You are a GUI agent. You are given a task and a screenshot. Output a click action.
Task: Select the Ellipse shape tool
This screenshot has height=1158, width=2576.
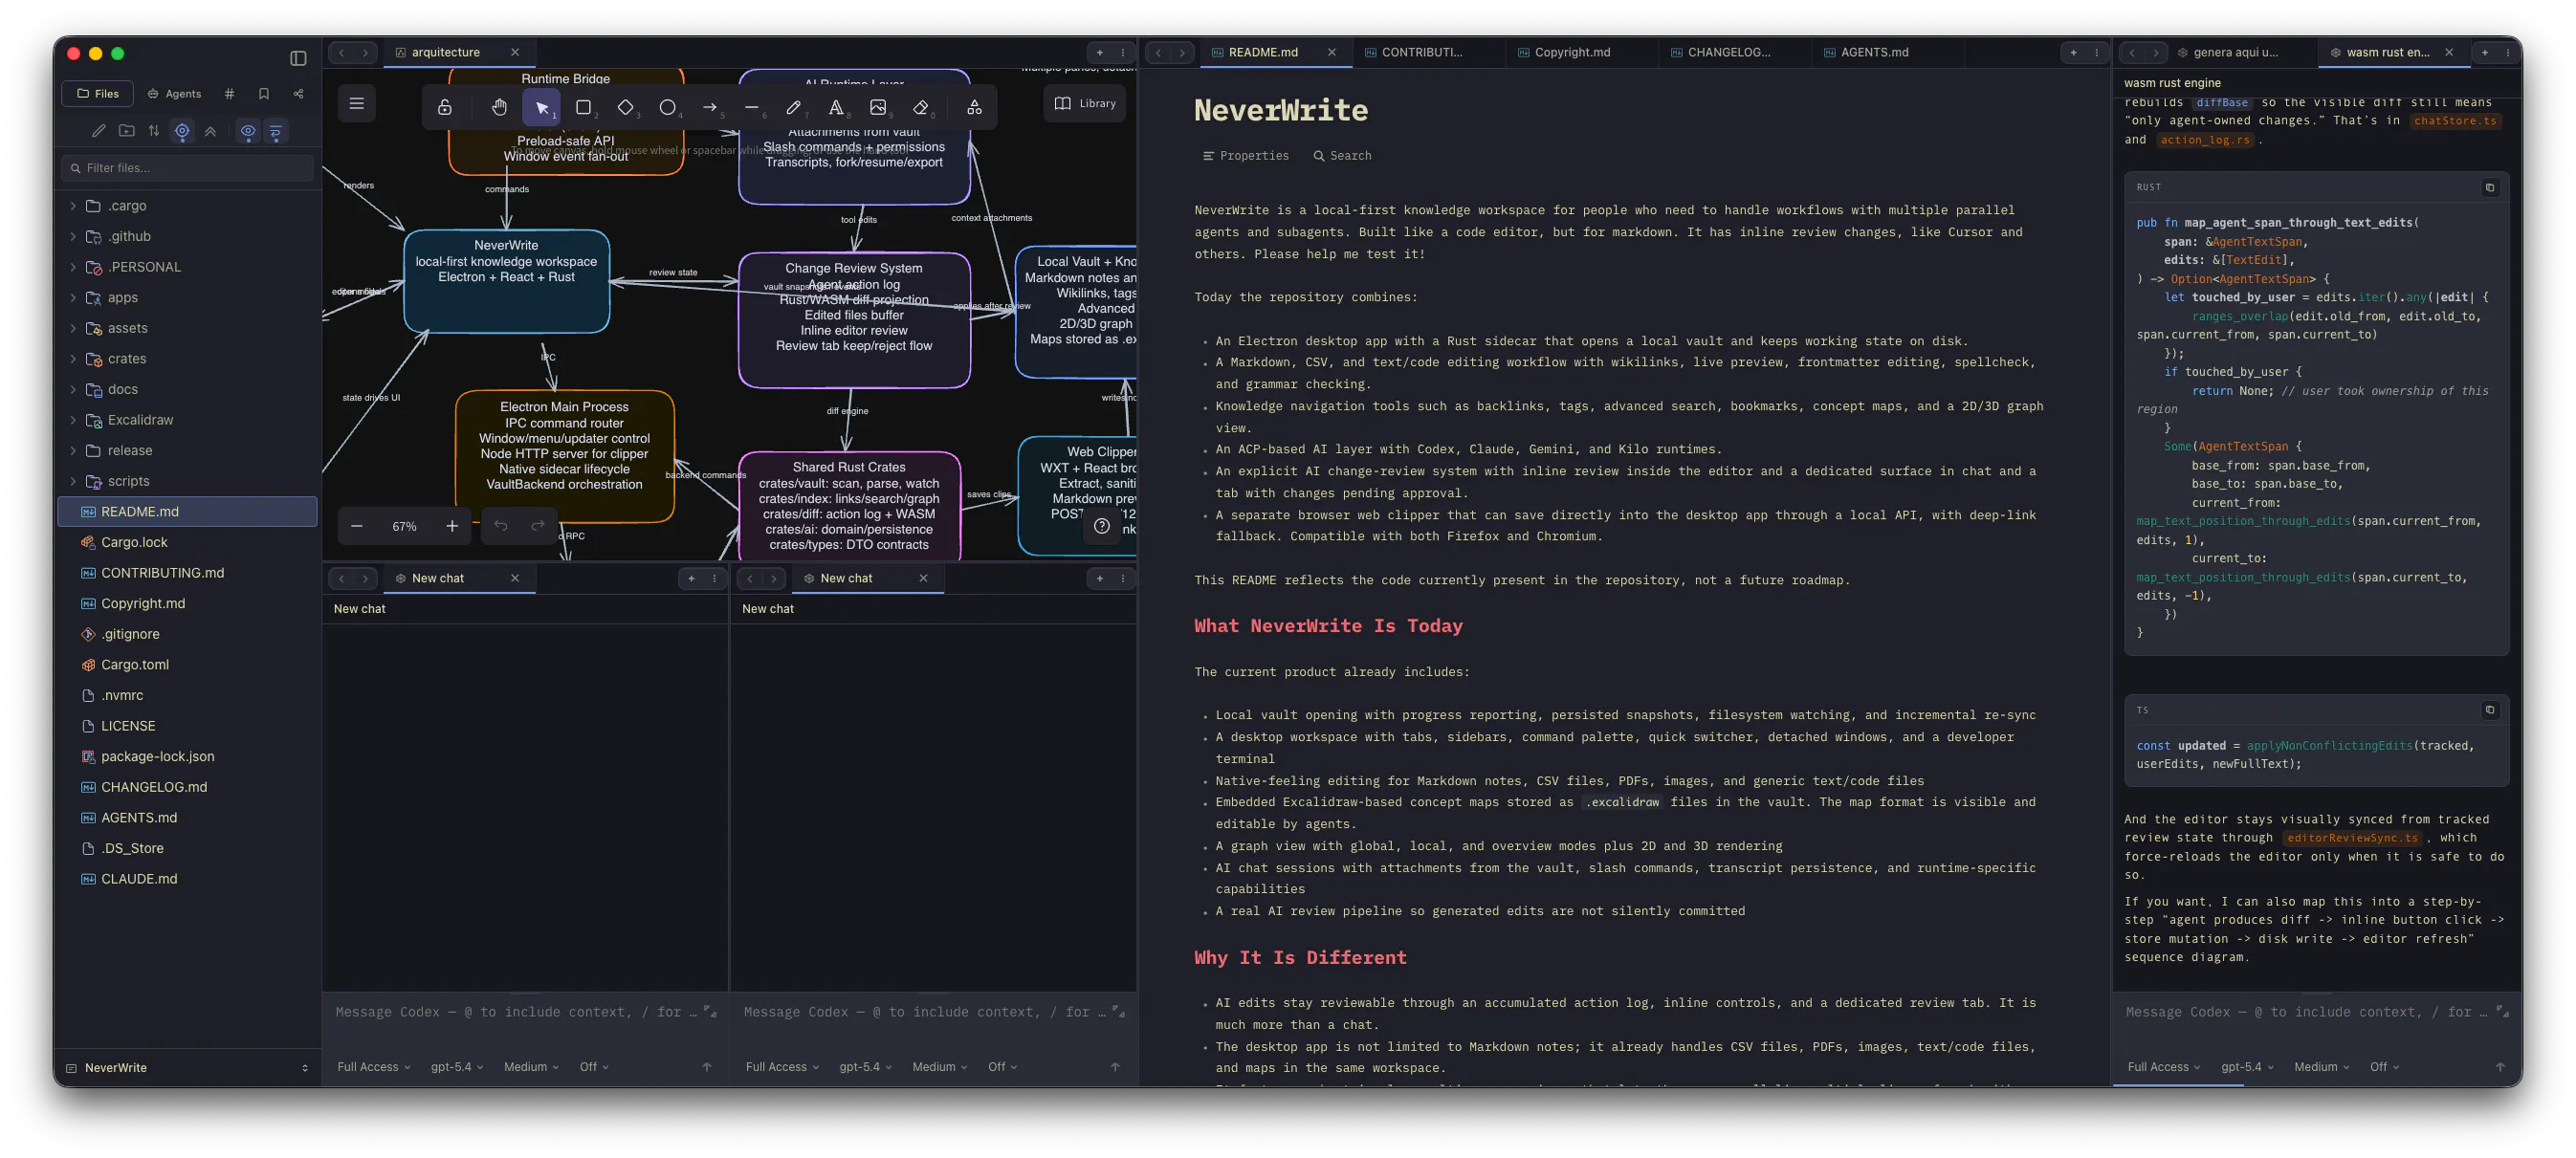668,107
